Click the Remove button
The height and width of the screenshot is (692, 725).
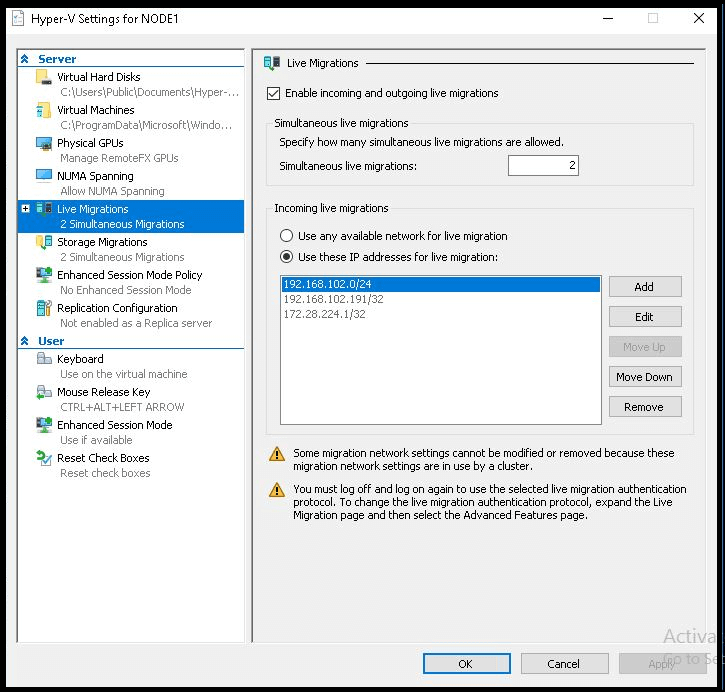pos(645,407)
